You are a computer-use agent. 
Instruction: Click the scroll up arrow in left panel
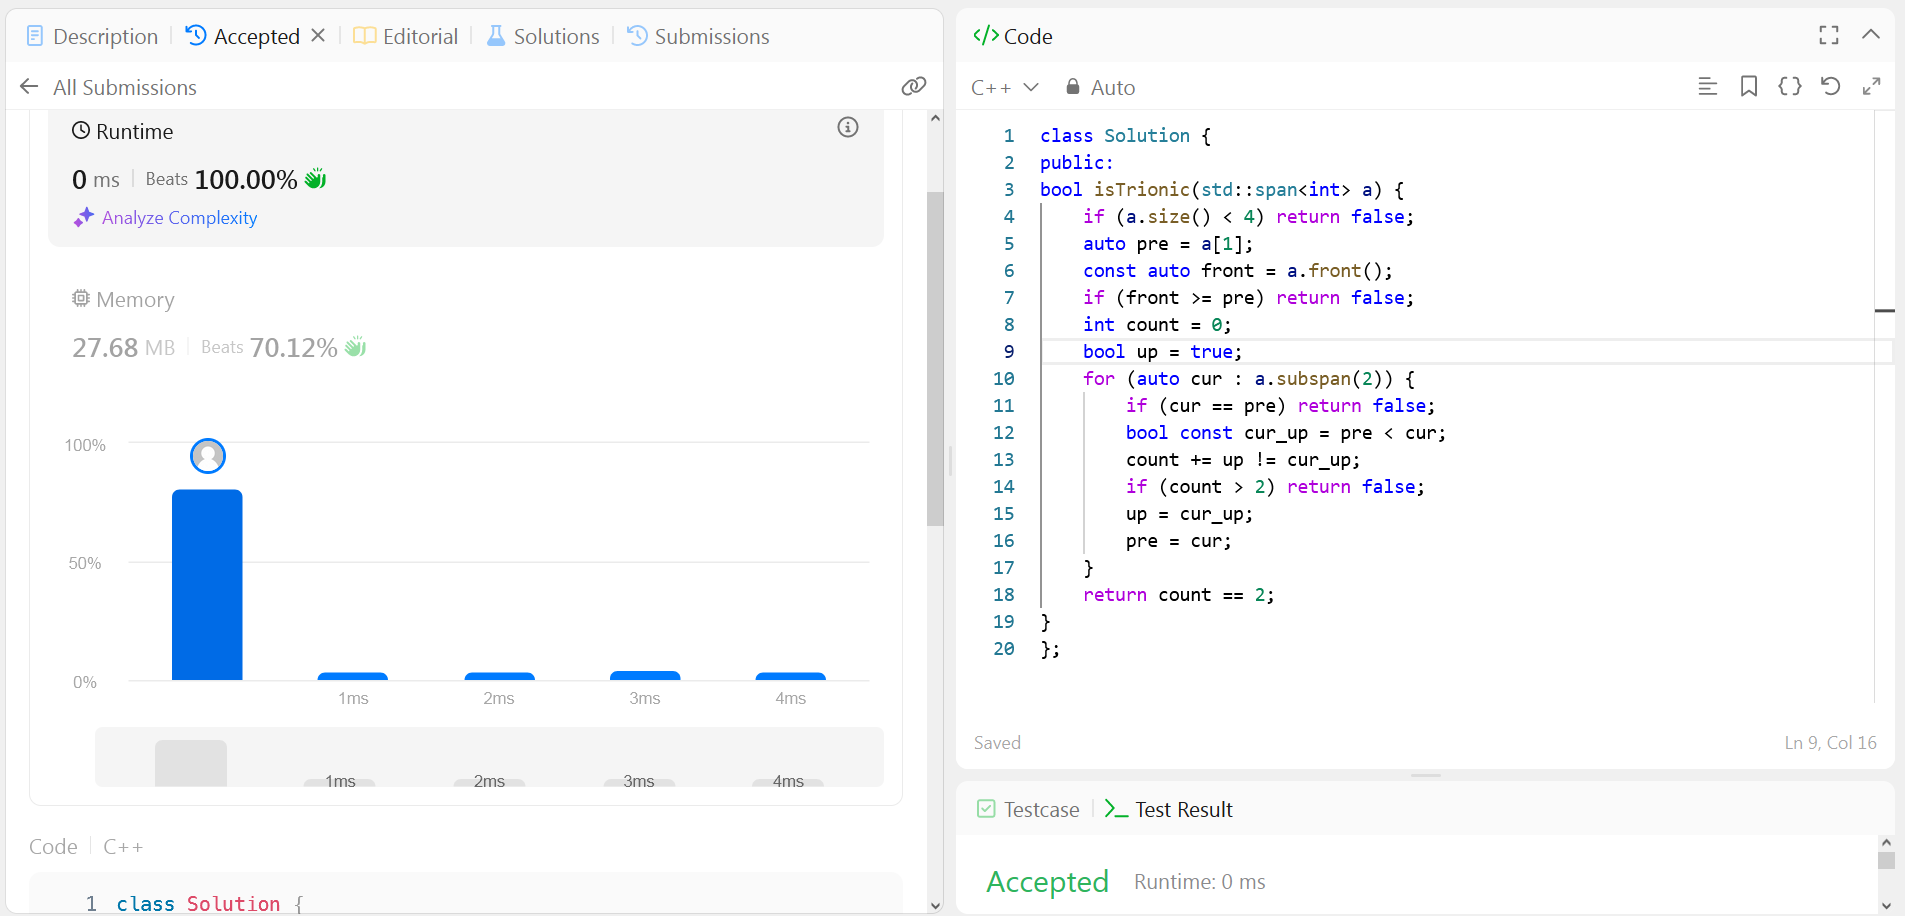935,118
